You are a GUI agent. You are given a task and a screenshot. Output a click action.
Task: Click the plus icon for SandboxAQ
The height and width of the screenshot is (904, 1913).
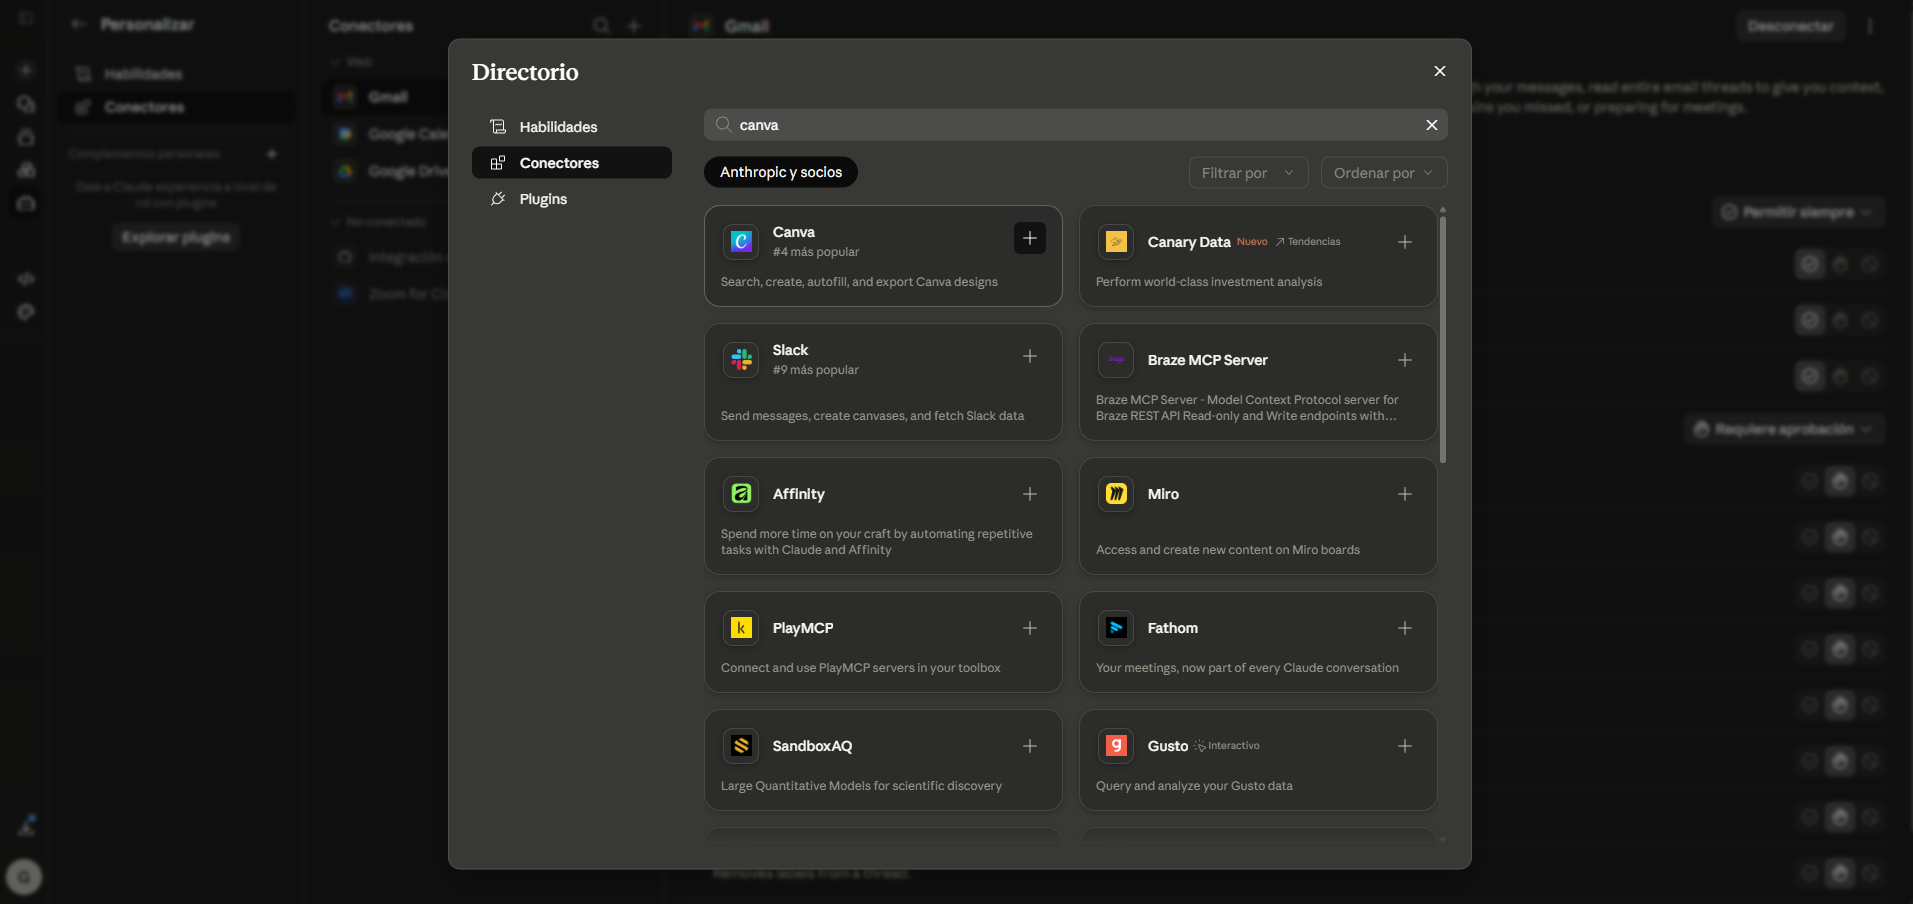(1030, 746)
